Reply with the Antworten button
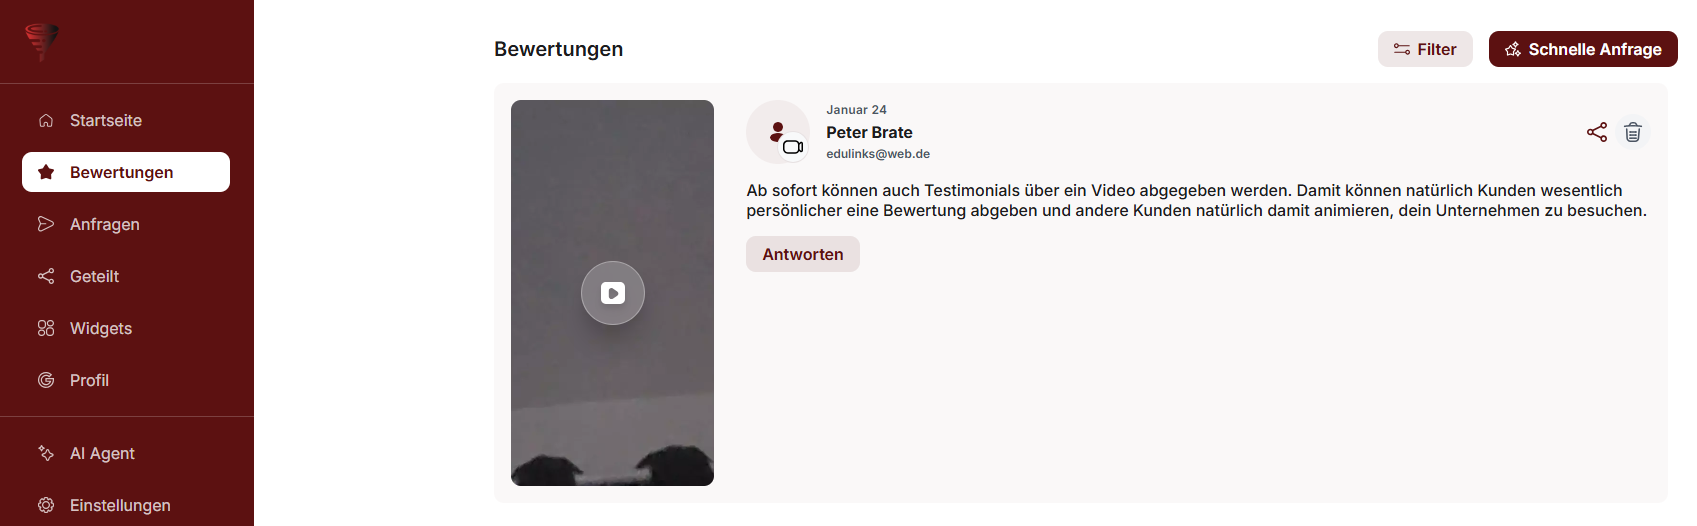1697x526 pixels. click(x=803, y=254)
